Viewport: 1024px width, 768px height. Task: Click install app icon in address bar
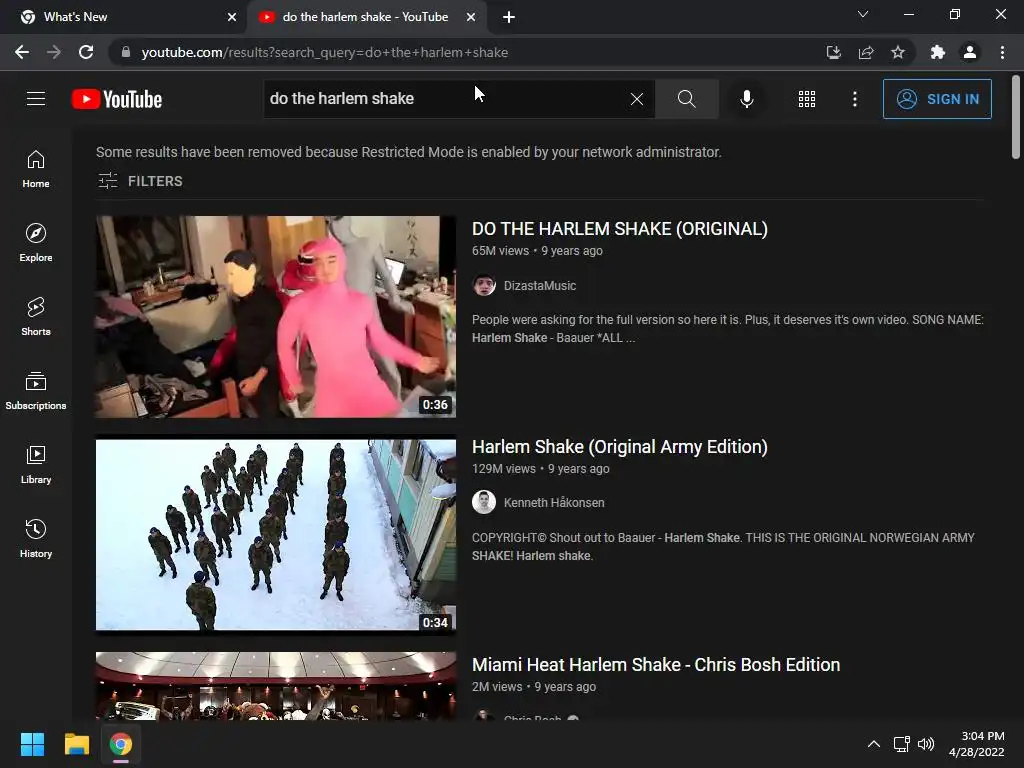tap(833, 52)
